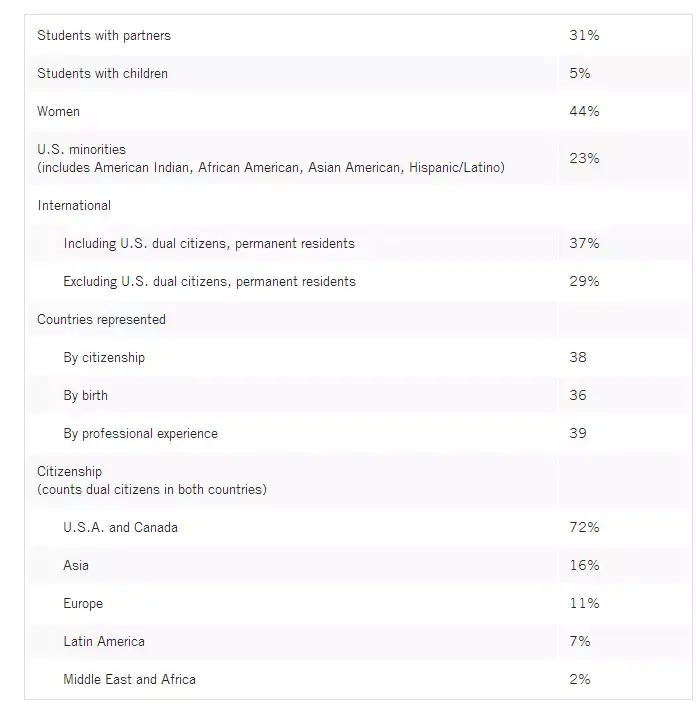Select the 'Citizenship' section heading
This screenshot has width=696, height=709.
pos(70,472)
